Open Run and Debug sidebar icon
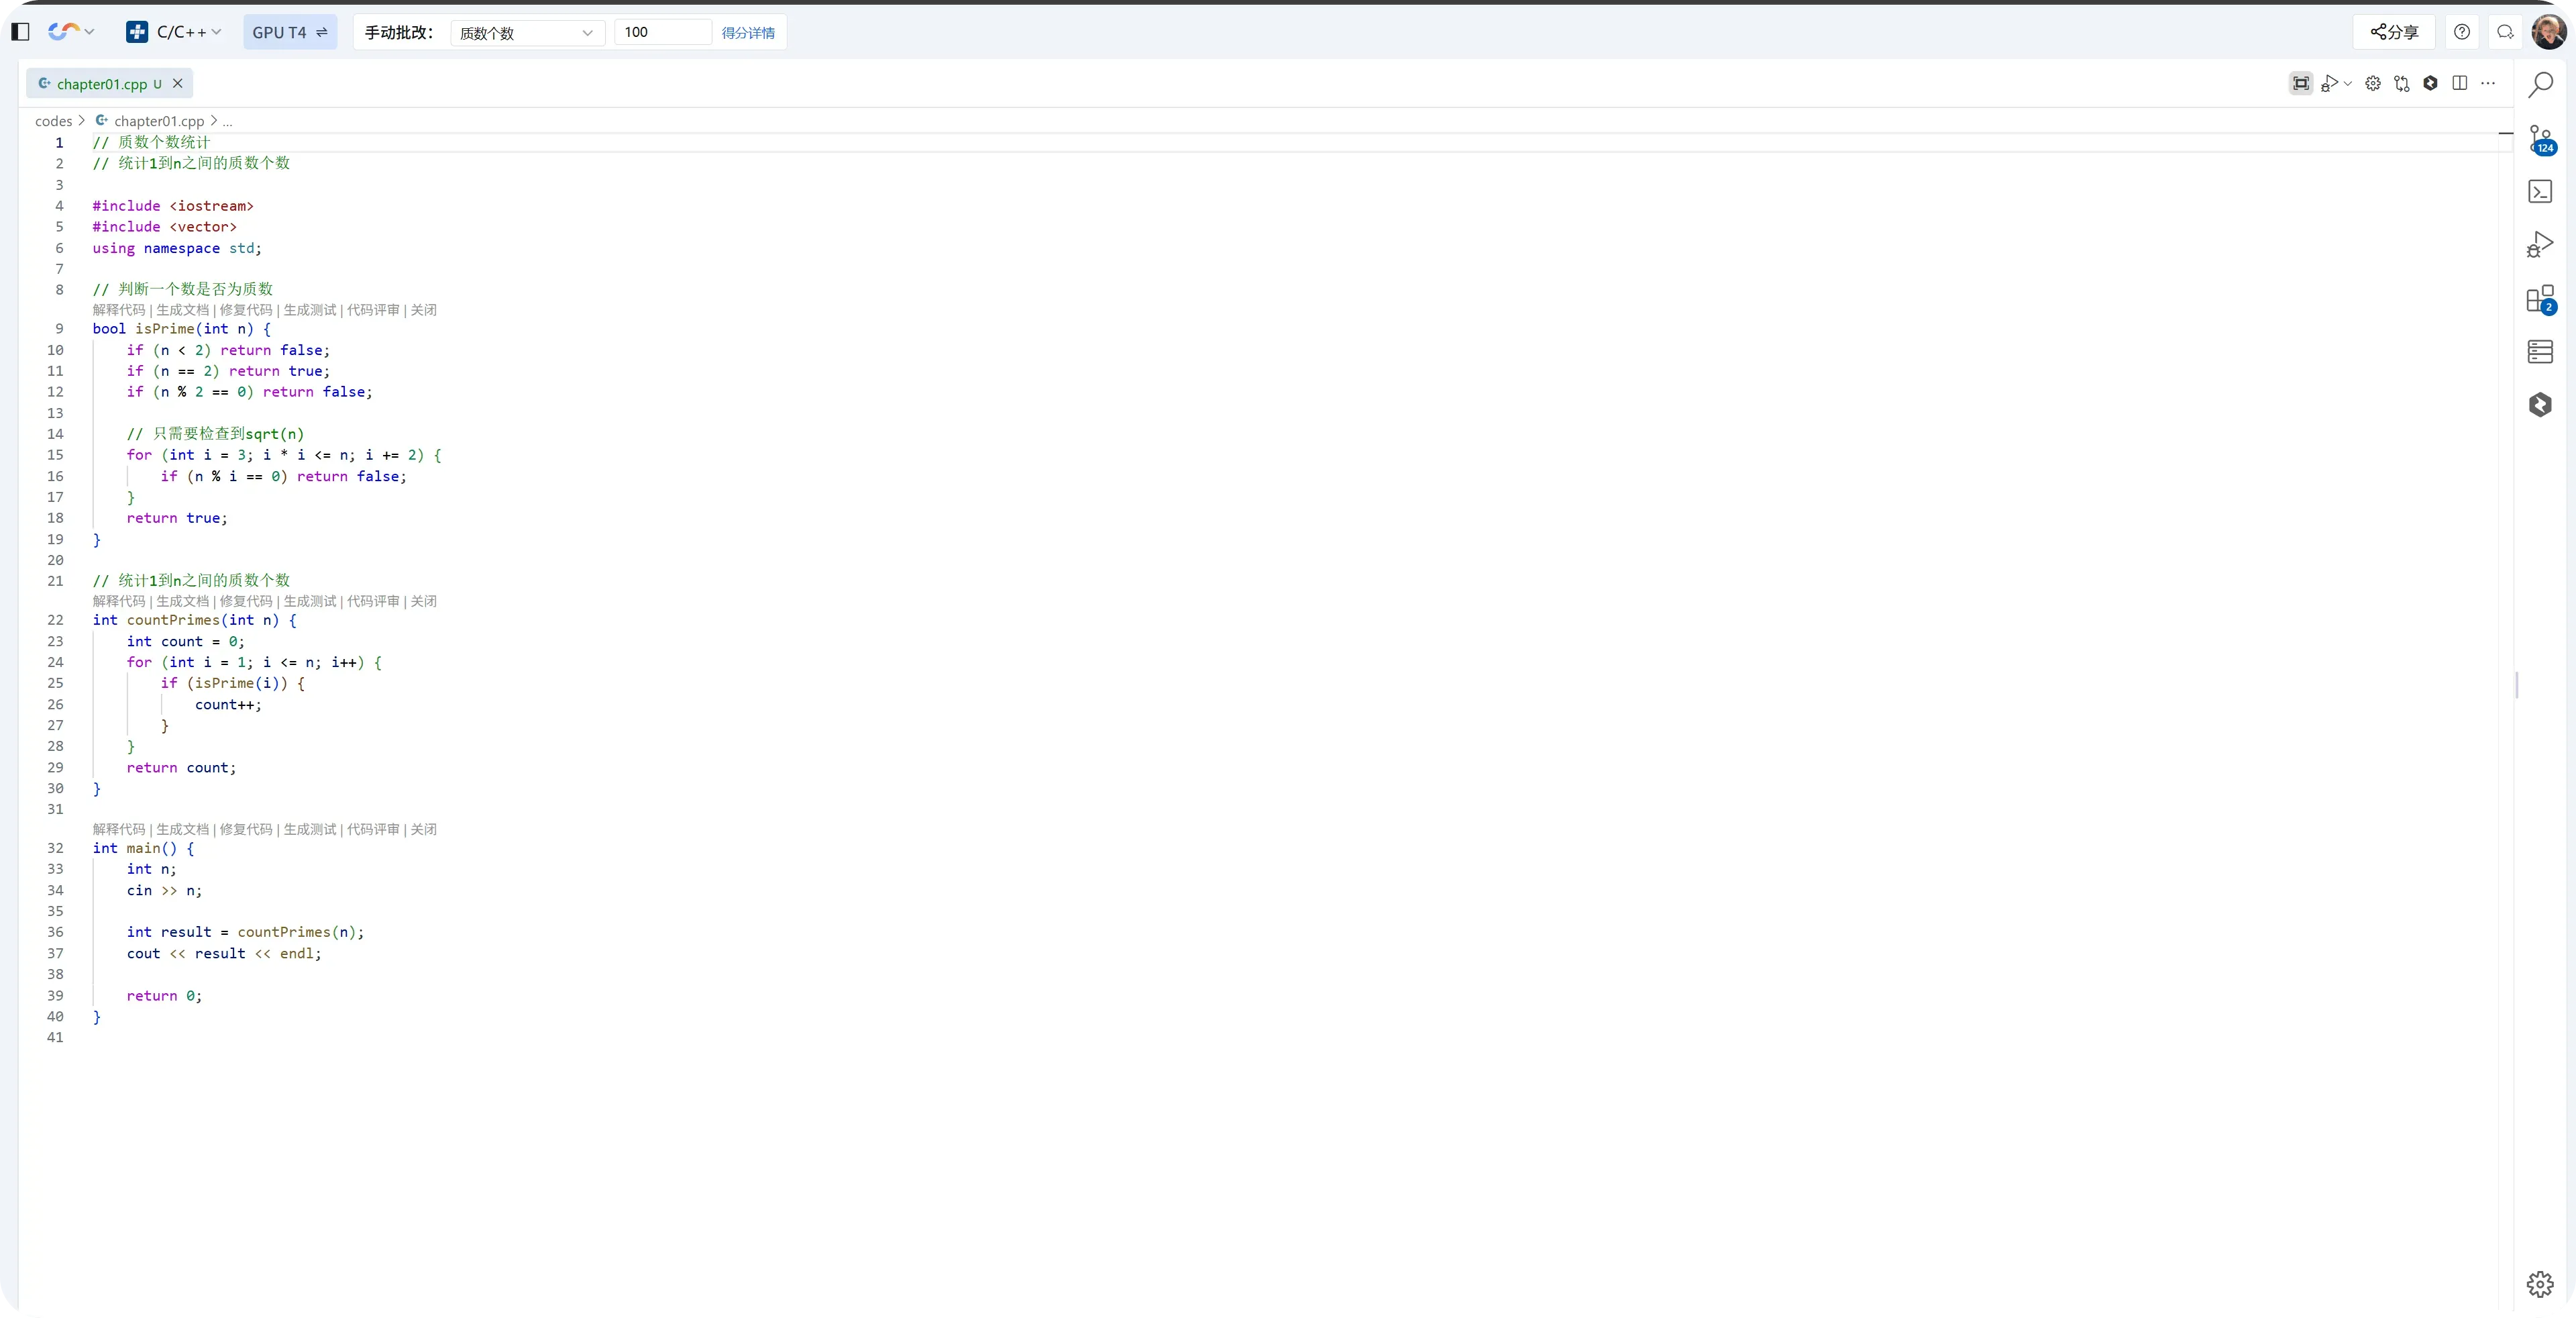Image resolution: width=2576 pixels, height=1318 pixels. pyautogui.click(x=2540, y=245)
